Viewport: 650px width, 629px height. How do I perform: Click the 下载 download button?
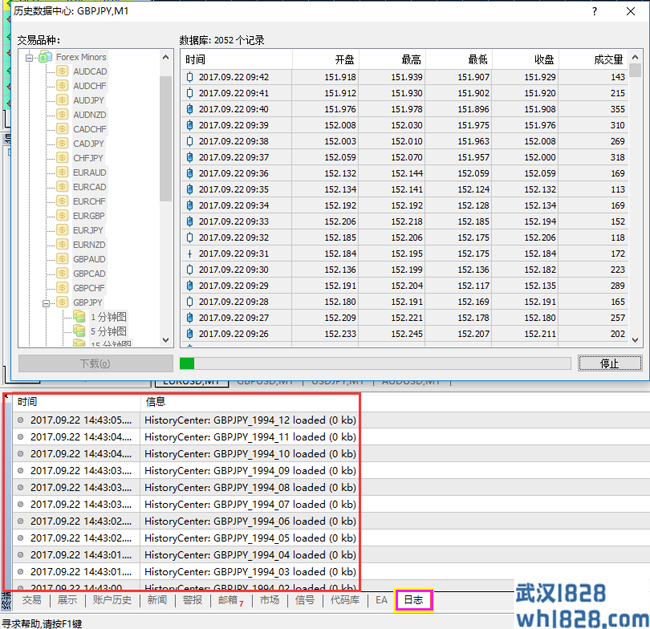click(x=95, y=364)
